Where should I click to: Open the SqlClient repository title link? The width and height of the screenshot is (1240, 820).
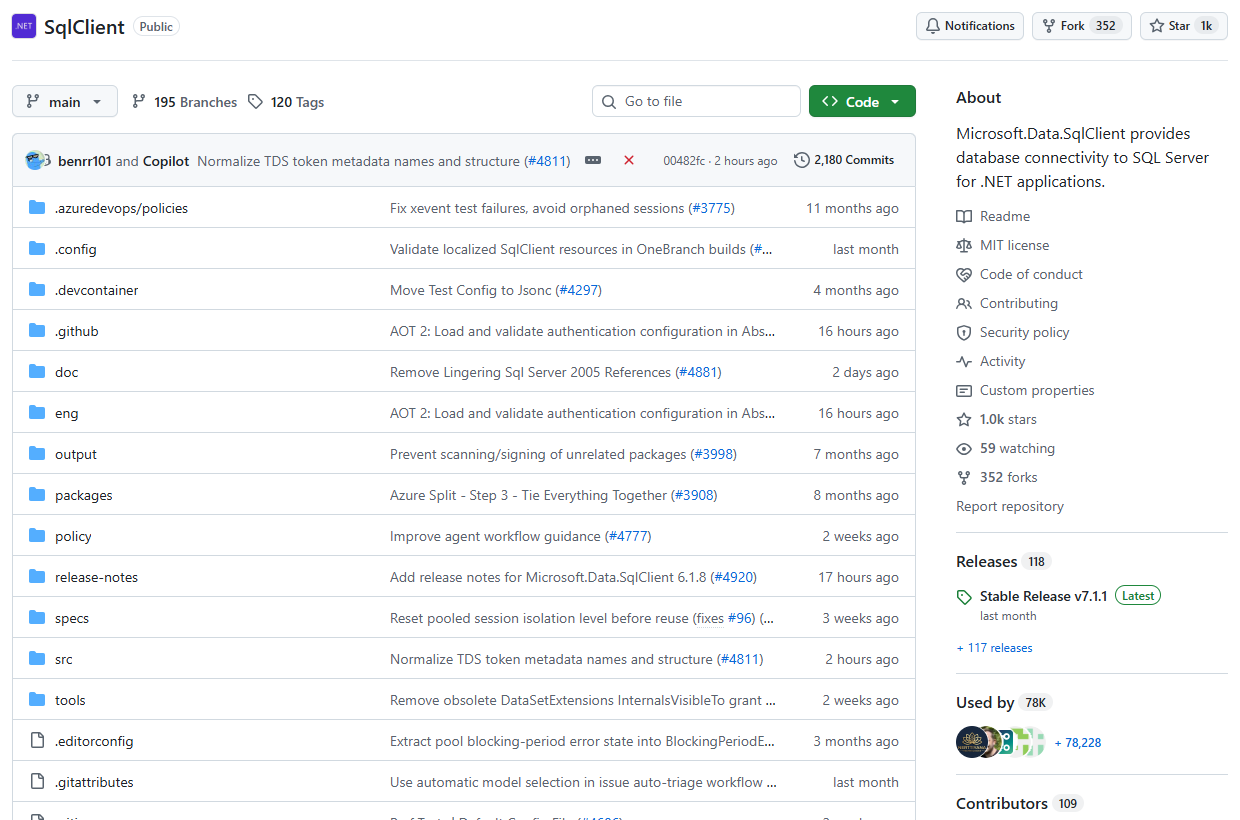tap(84, 27)
